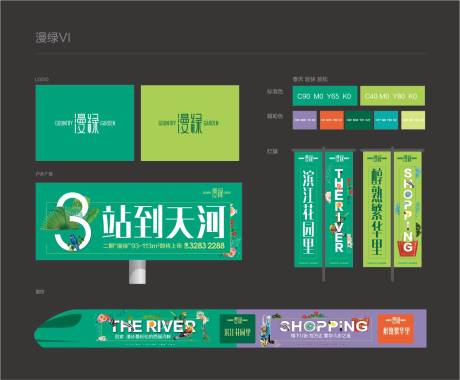Click the 漫绿VI page title
This screenshot has height=380, width=460.
(x=53, y=38)
